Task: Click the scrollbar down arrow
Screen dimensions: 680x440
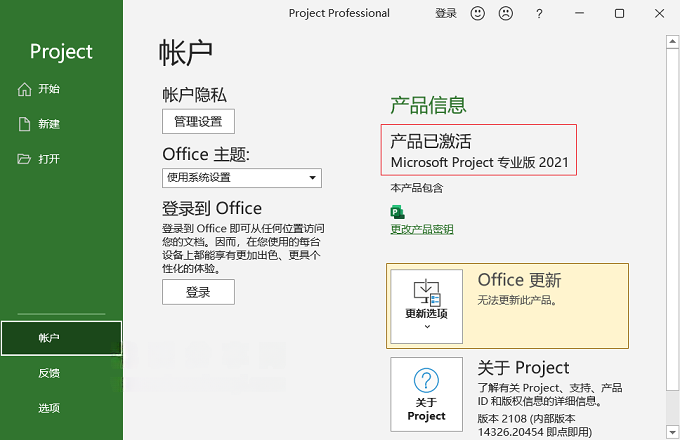Action: pyautogui.click(x=672, y=432)
